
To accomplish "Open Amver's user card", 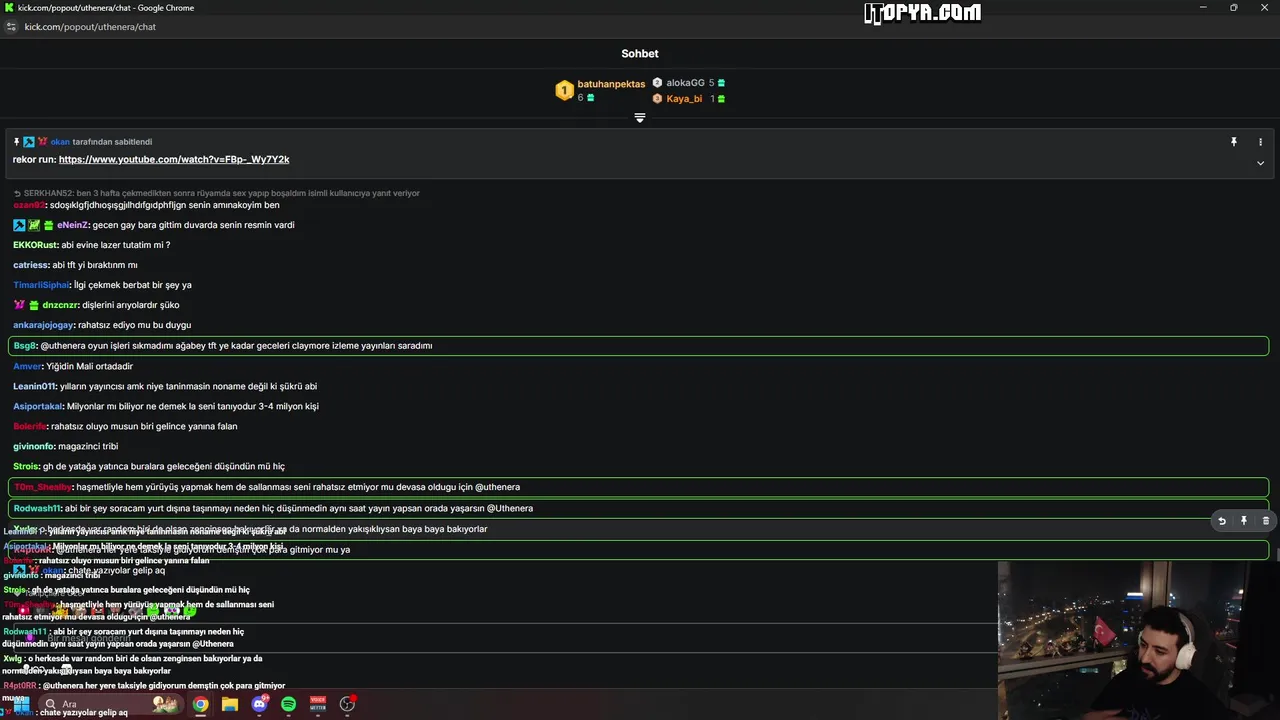I will click(x=27, y=366).
